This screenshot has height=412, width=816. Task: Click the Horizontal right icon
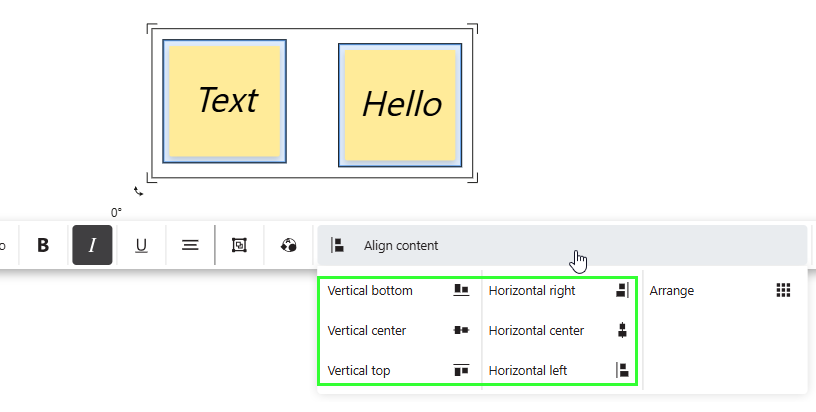coord(622,291)
